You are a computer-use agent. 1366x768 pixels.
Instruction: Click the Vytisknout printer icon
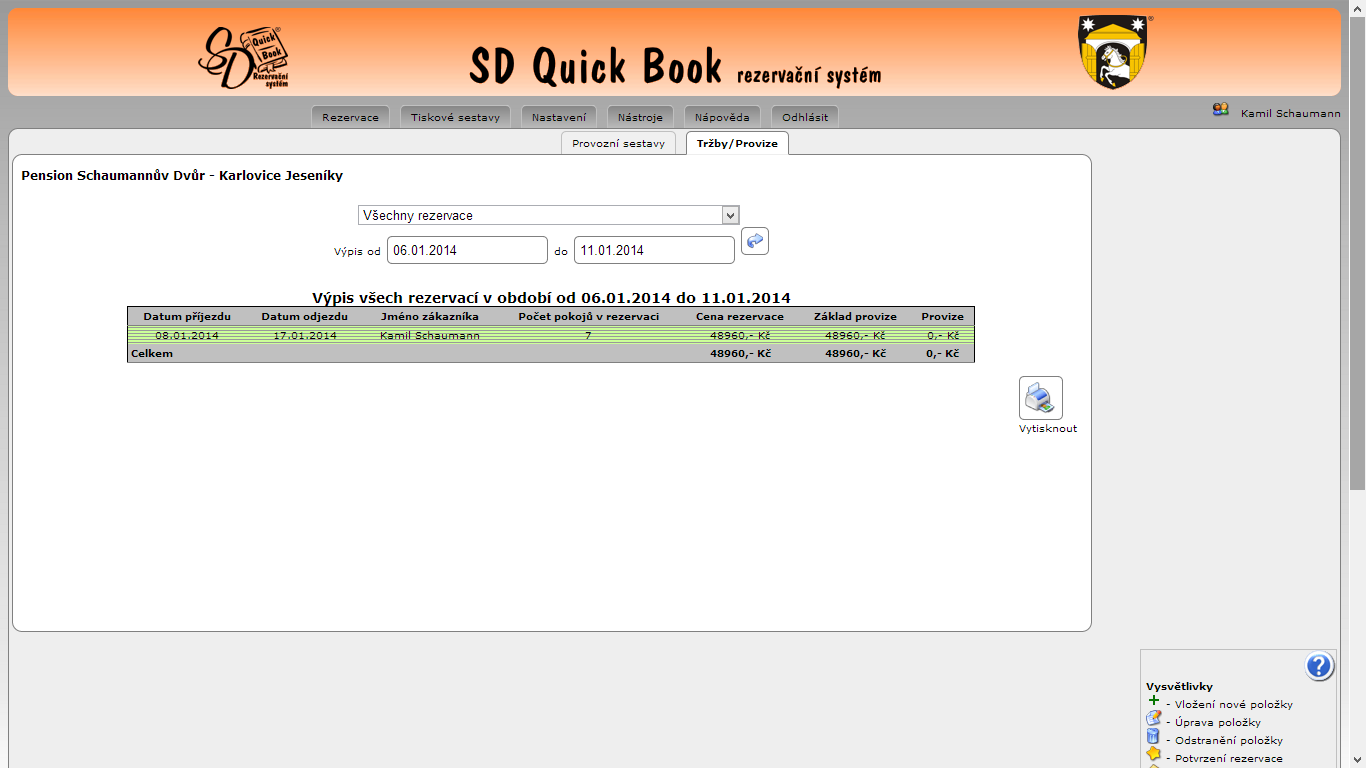[x=1041, y=398]
